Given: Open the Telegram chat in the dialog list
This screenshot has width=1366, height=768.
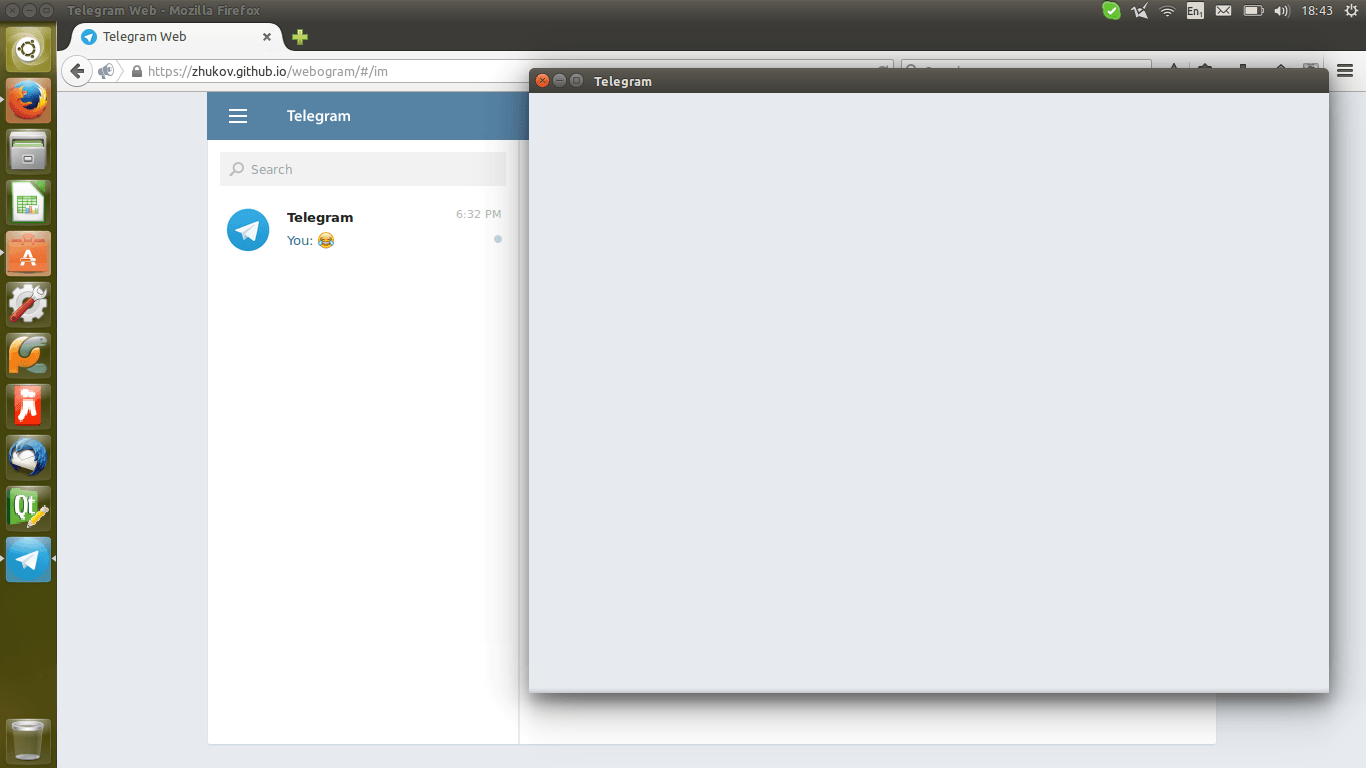Looking at the screenshot, I should (363, 229).
